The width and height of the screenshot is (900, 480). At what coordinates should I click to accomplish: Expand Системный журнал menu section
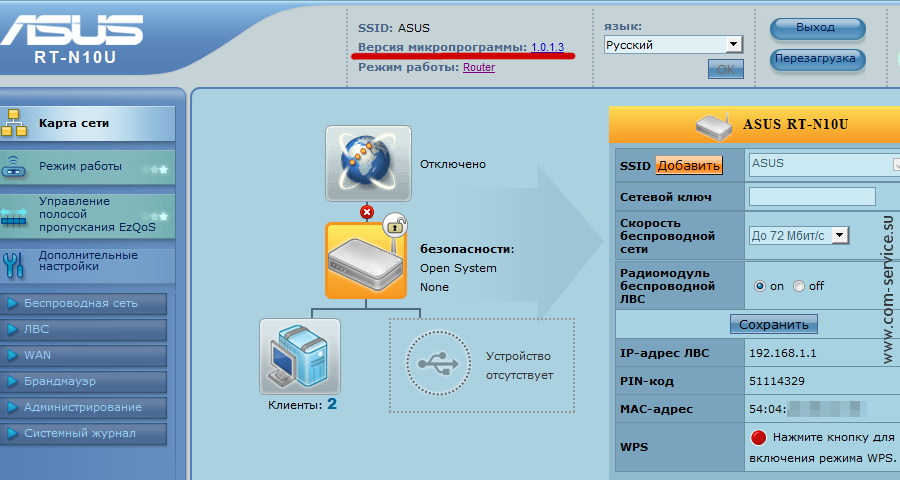click(x=83, y=433)
